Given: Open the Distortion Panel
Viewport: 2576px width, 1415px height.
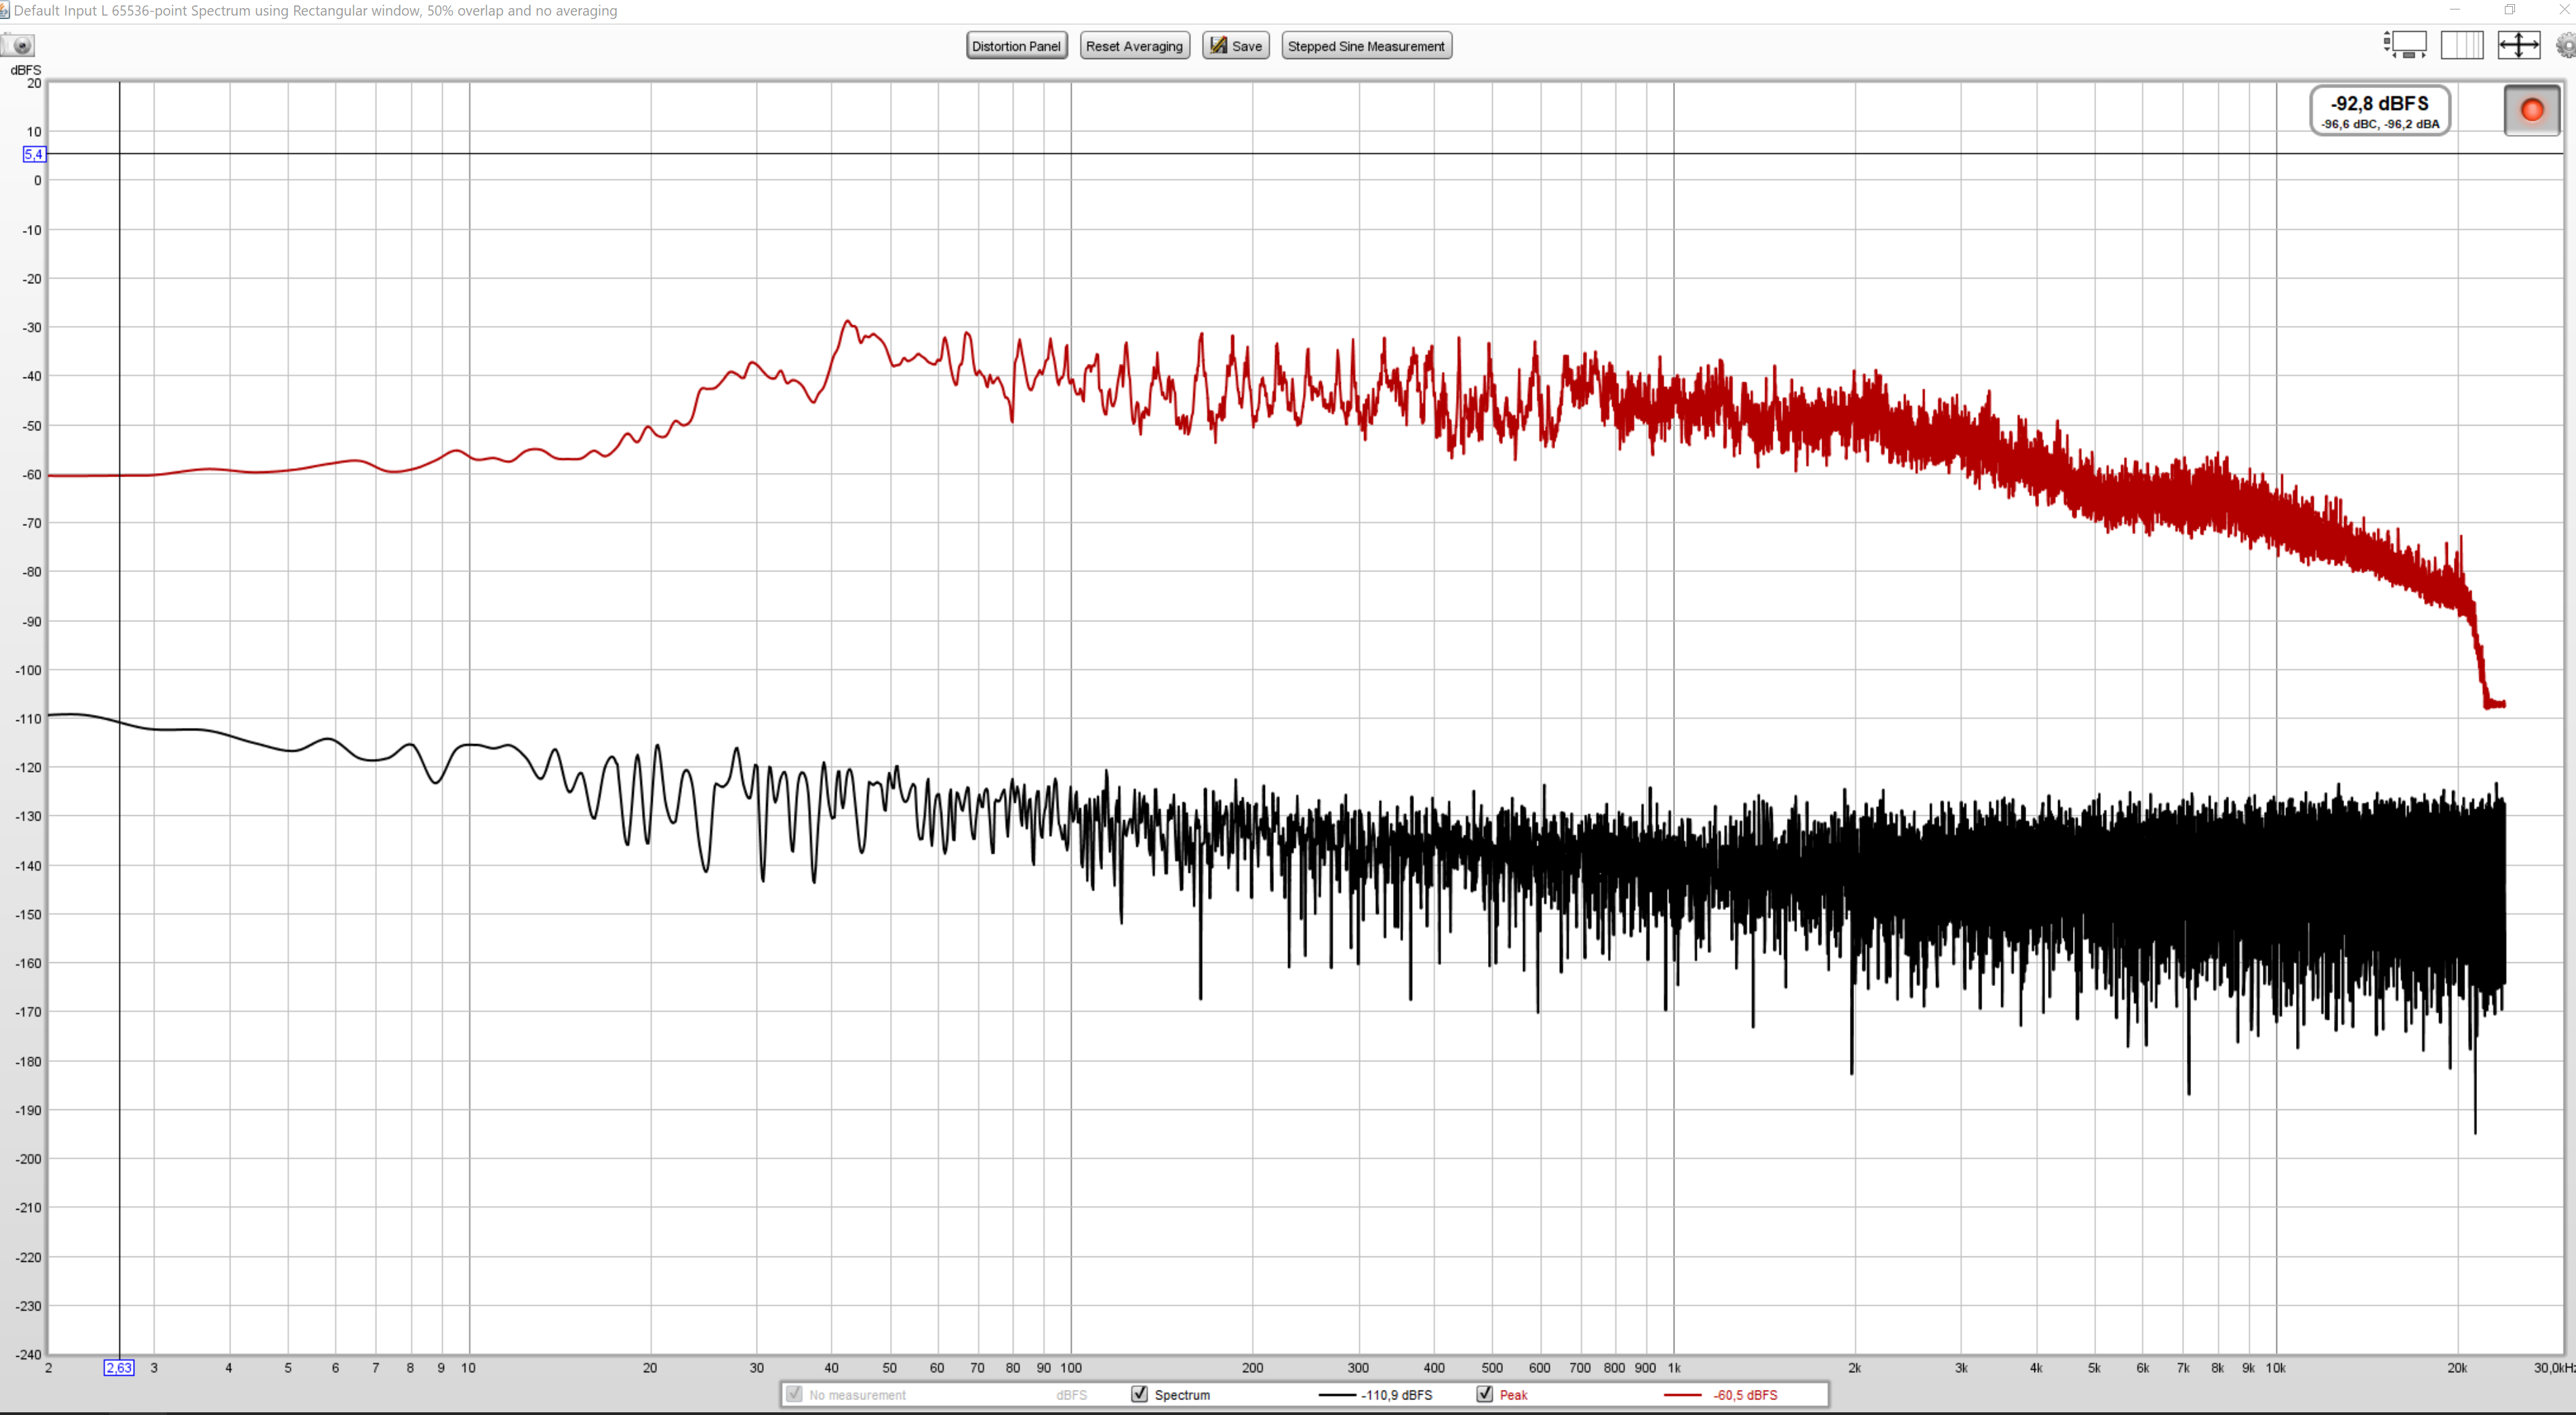Looking at the screenshot, I should [x=1016, y=46].
